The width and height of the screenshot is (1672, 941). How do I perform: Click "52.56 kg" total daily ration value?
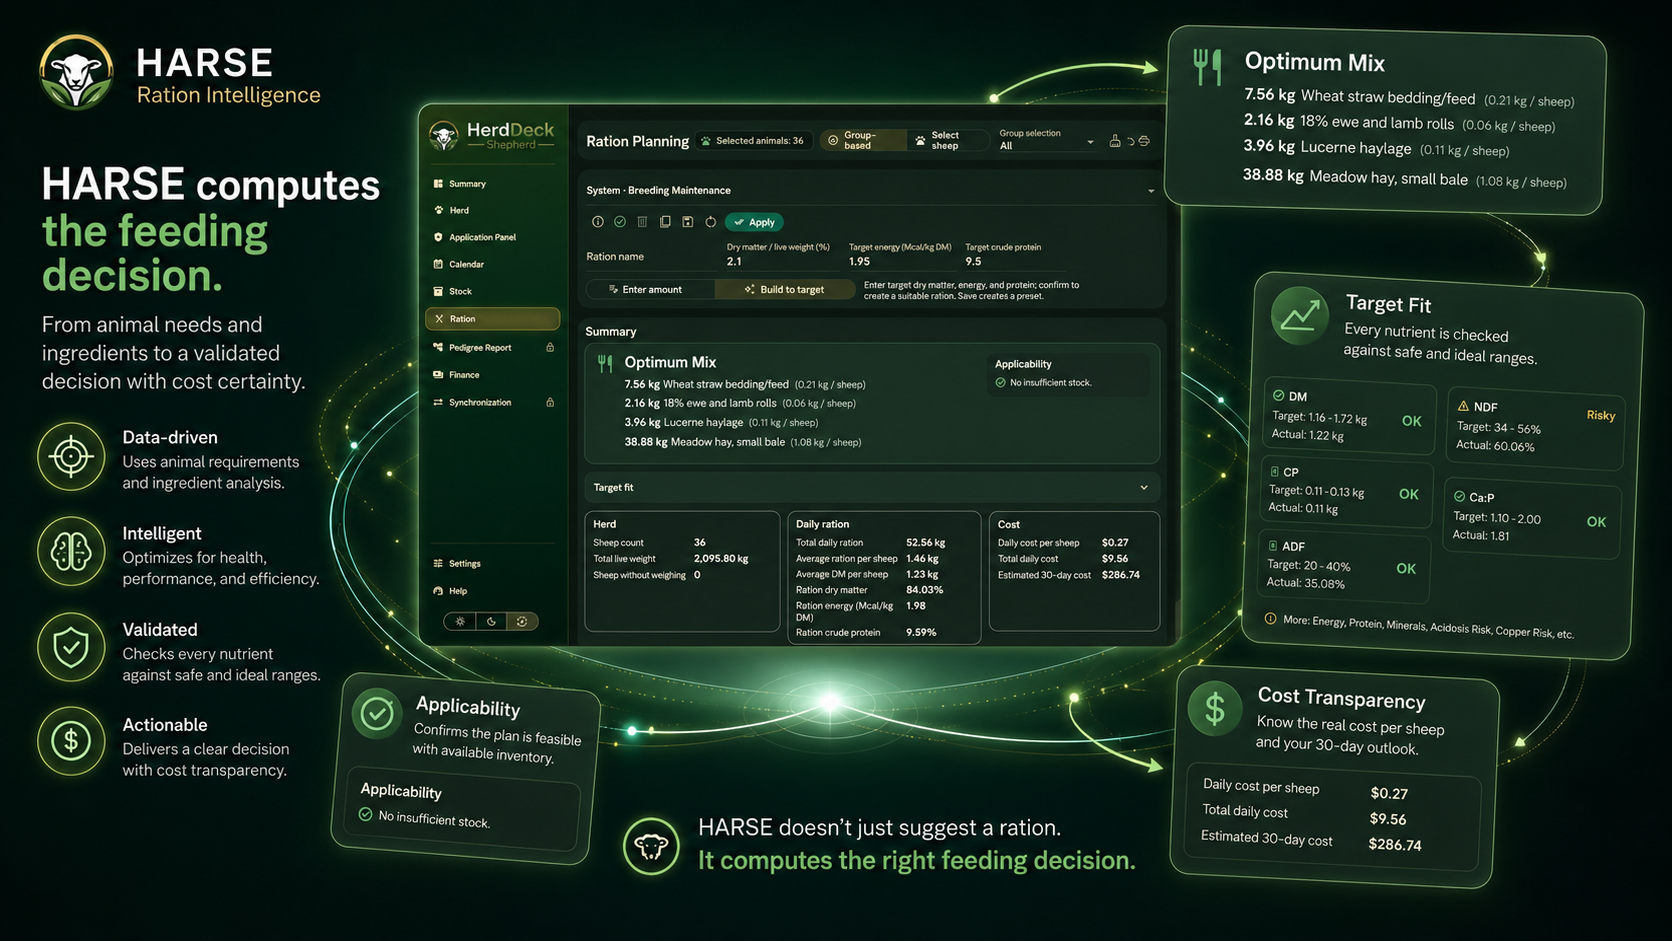(926, 543)
